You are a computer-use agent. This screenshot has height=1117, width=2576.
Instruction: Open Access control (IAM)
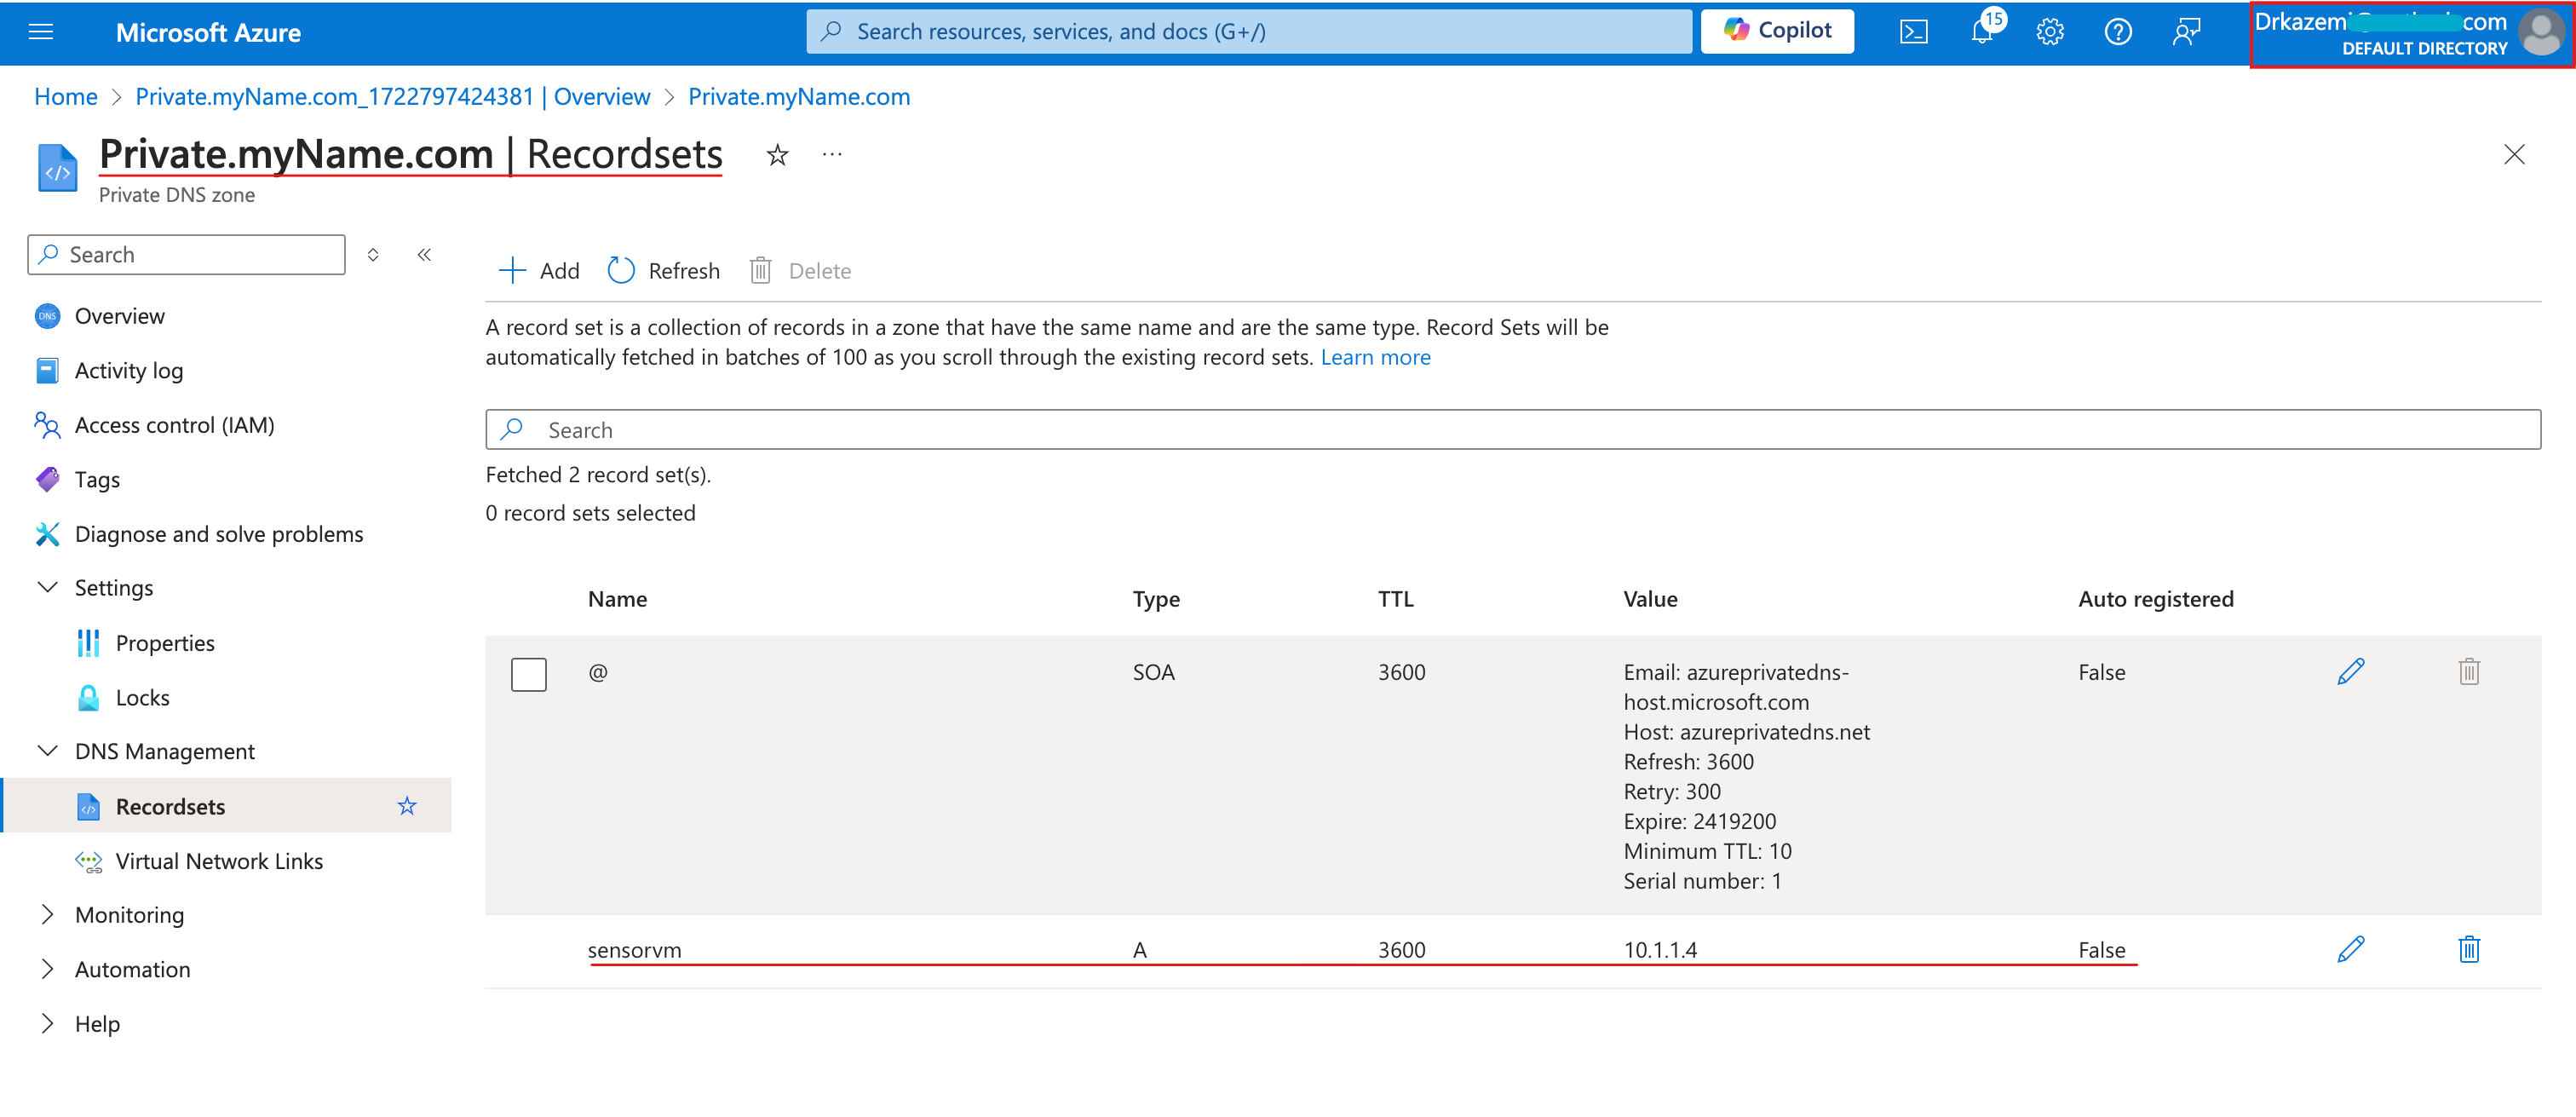pos(174,425)
